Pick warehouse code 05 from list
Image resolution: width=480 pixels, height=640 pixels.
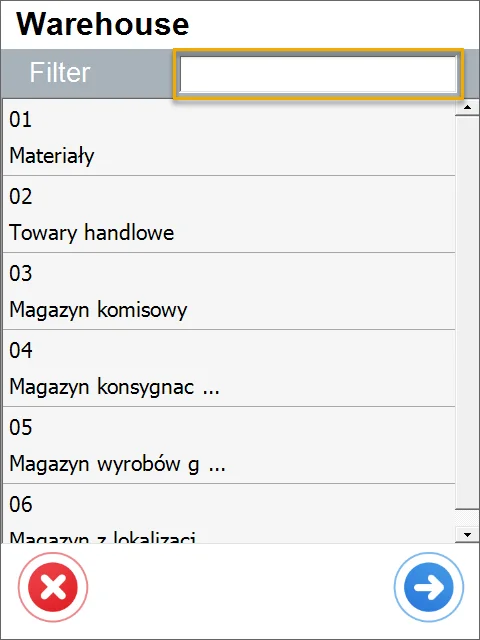point(20,427)
